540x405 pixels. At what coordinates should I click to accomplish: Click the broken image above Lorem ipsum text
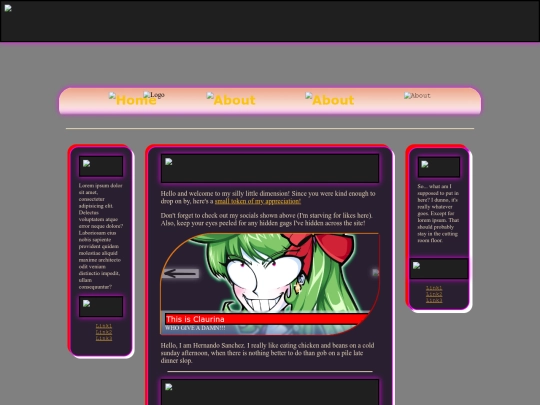point(101,166)
